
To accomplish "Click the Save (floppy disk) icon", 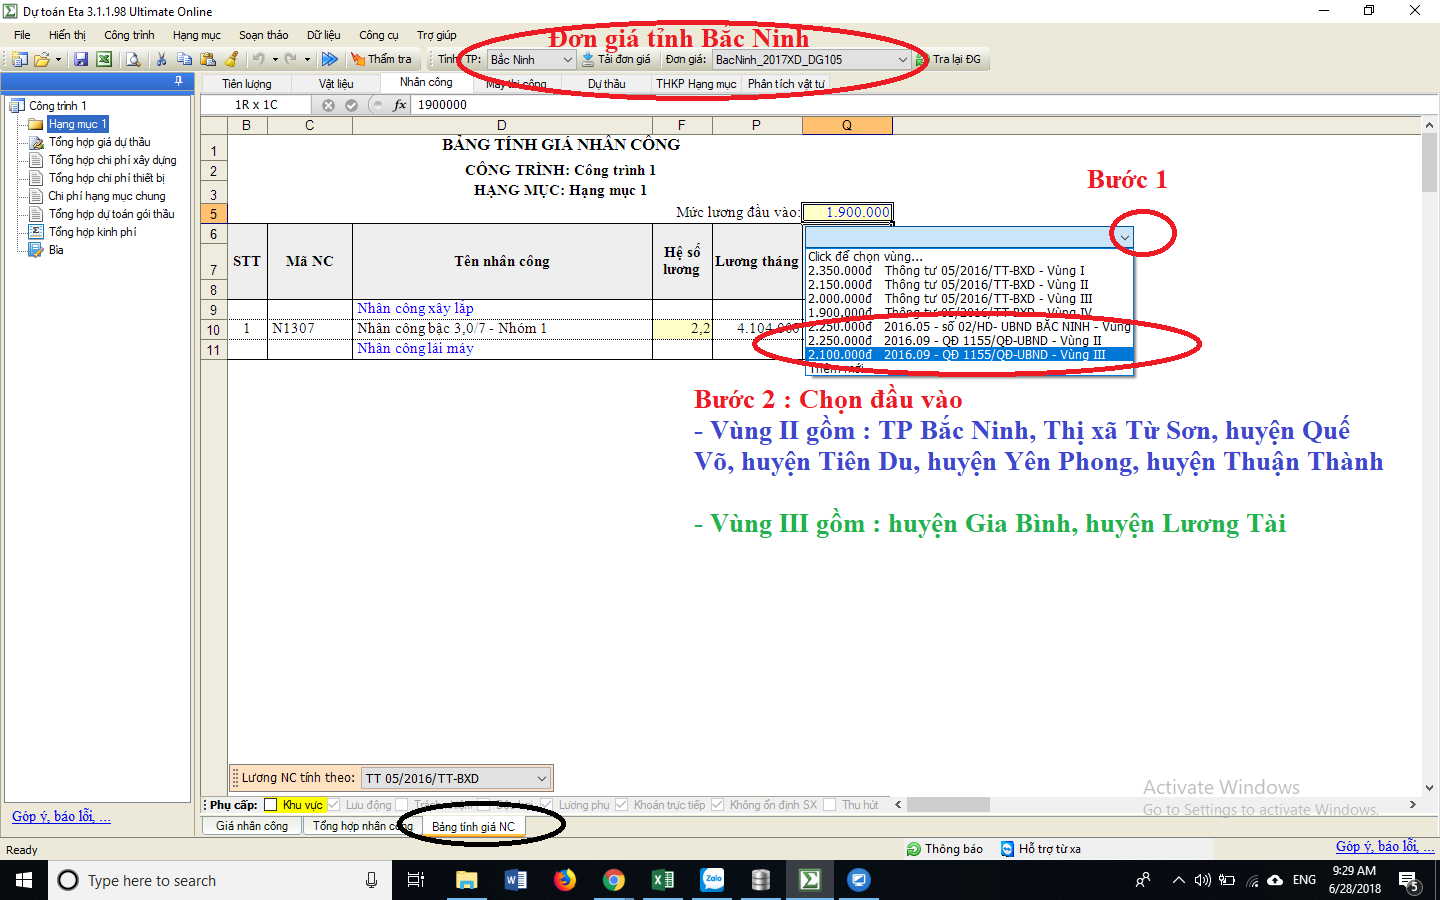I will click(x=81, y=60).
